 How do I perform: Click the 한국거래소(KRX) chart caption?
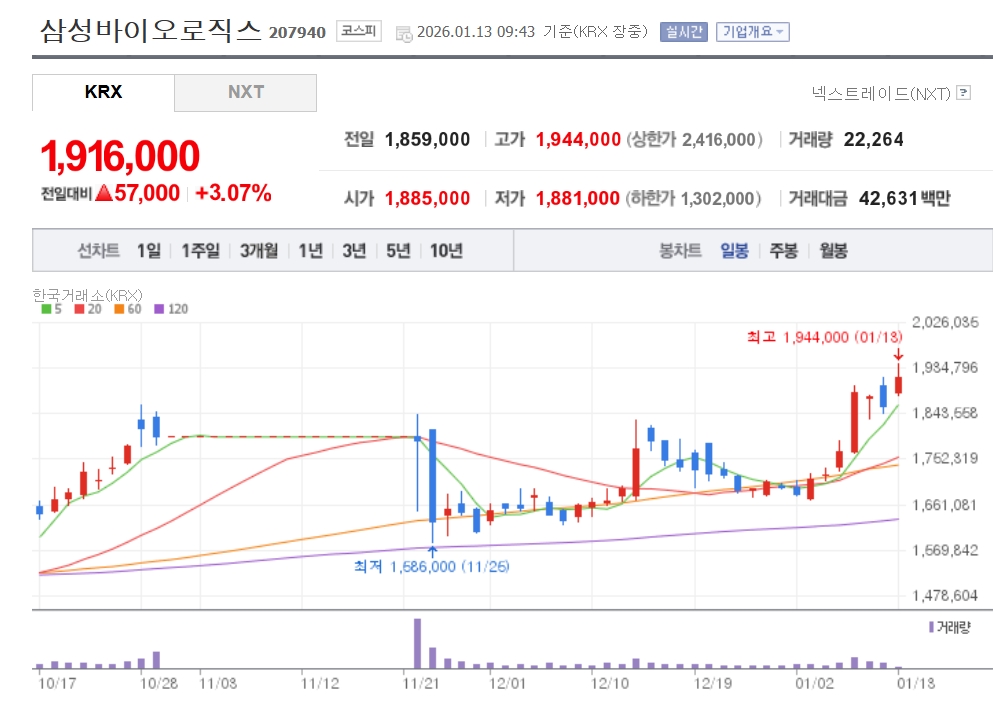(x=87, y=295)
